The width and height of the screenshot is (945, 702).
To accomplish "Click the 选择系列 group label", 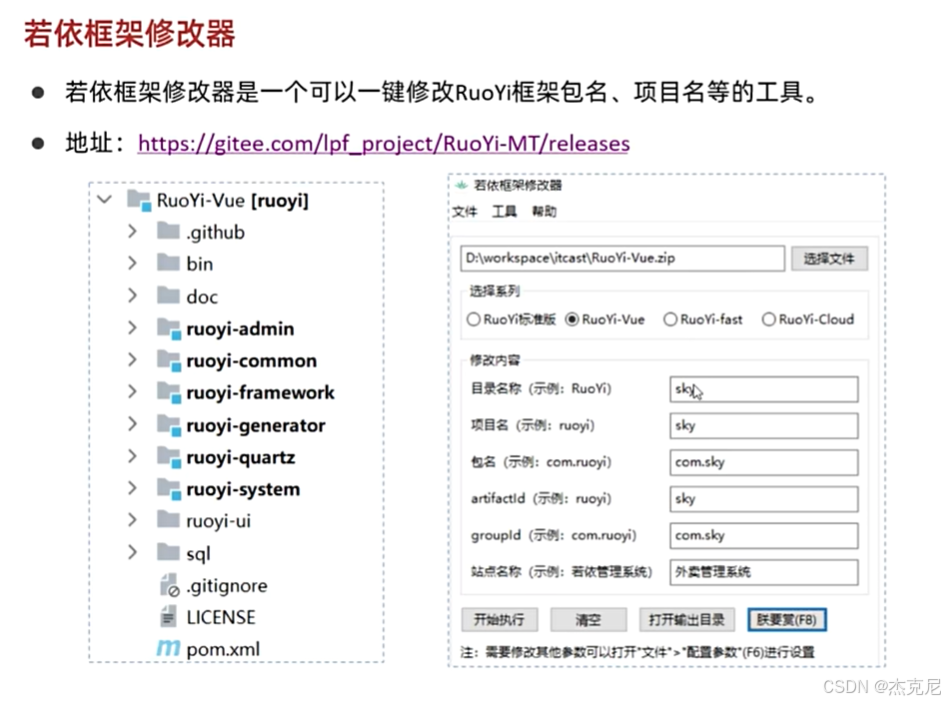I will [x=494, y=291].
